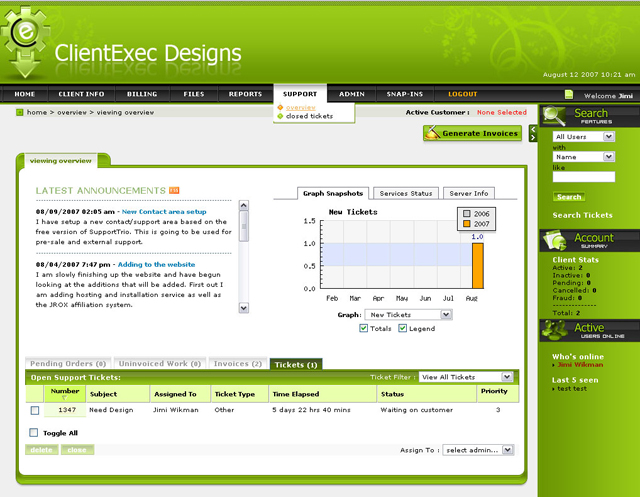
Task: Switch to the Uninvoiced Work (0) tab
Action: (x=160, y=364)
